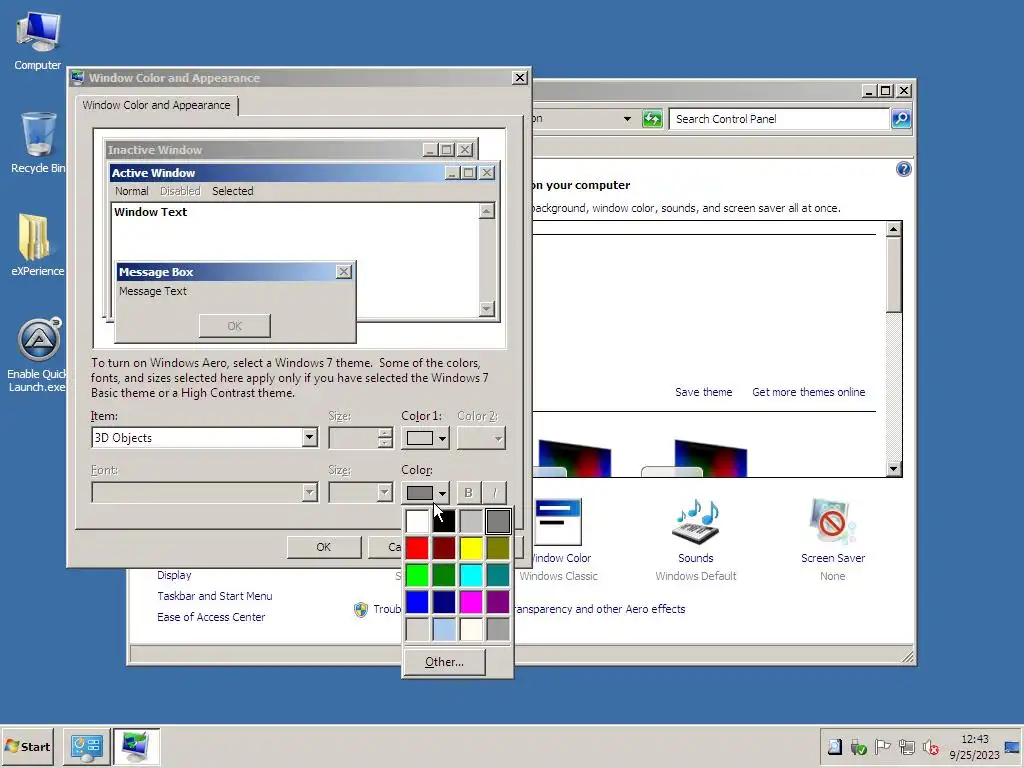Open the Color 1 dropdown arrow
Viewport: 1024px width, 768px height.
click(x=442, y=438)
